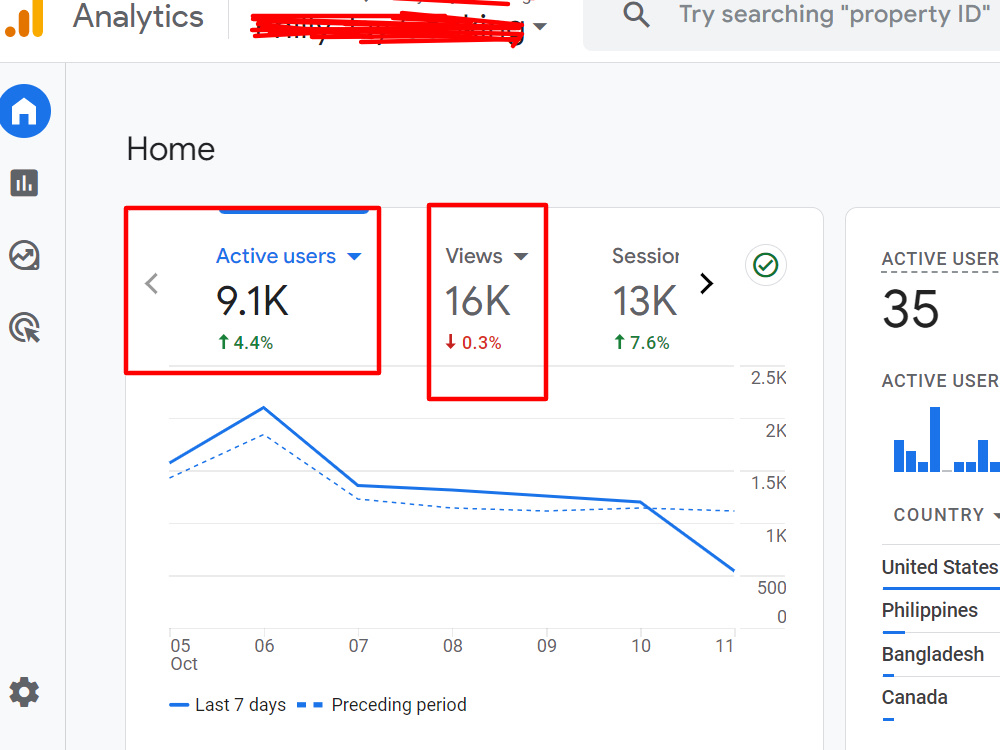
Task: Click the 0.3% decrease indicator
Action: point(473,342)
